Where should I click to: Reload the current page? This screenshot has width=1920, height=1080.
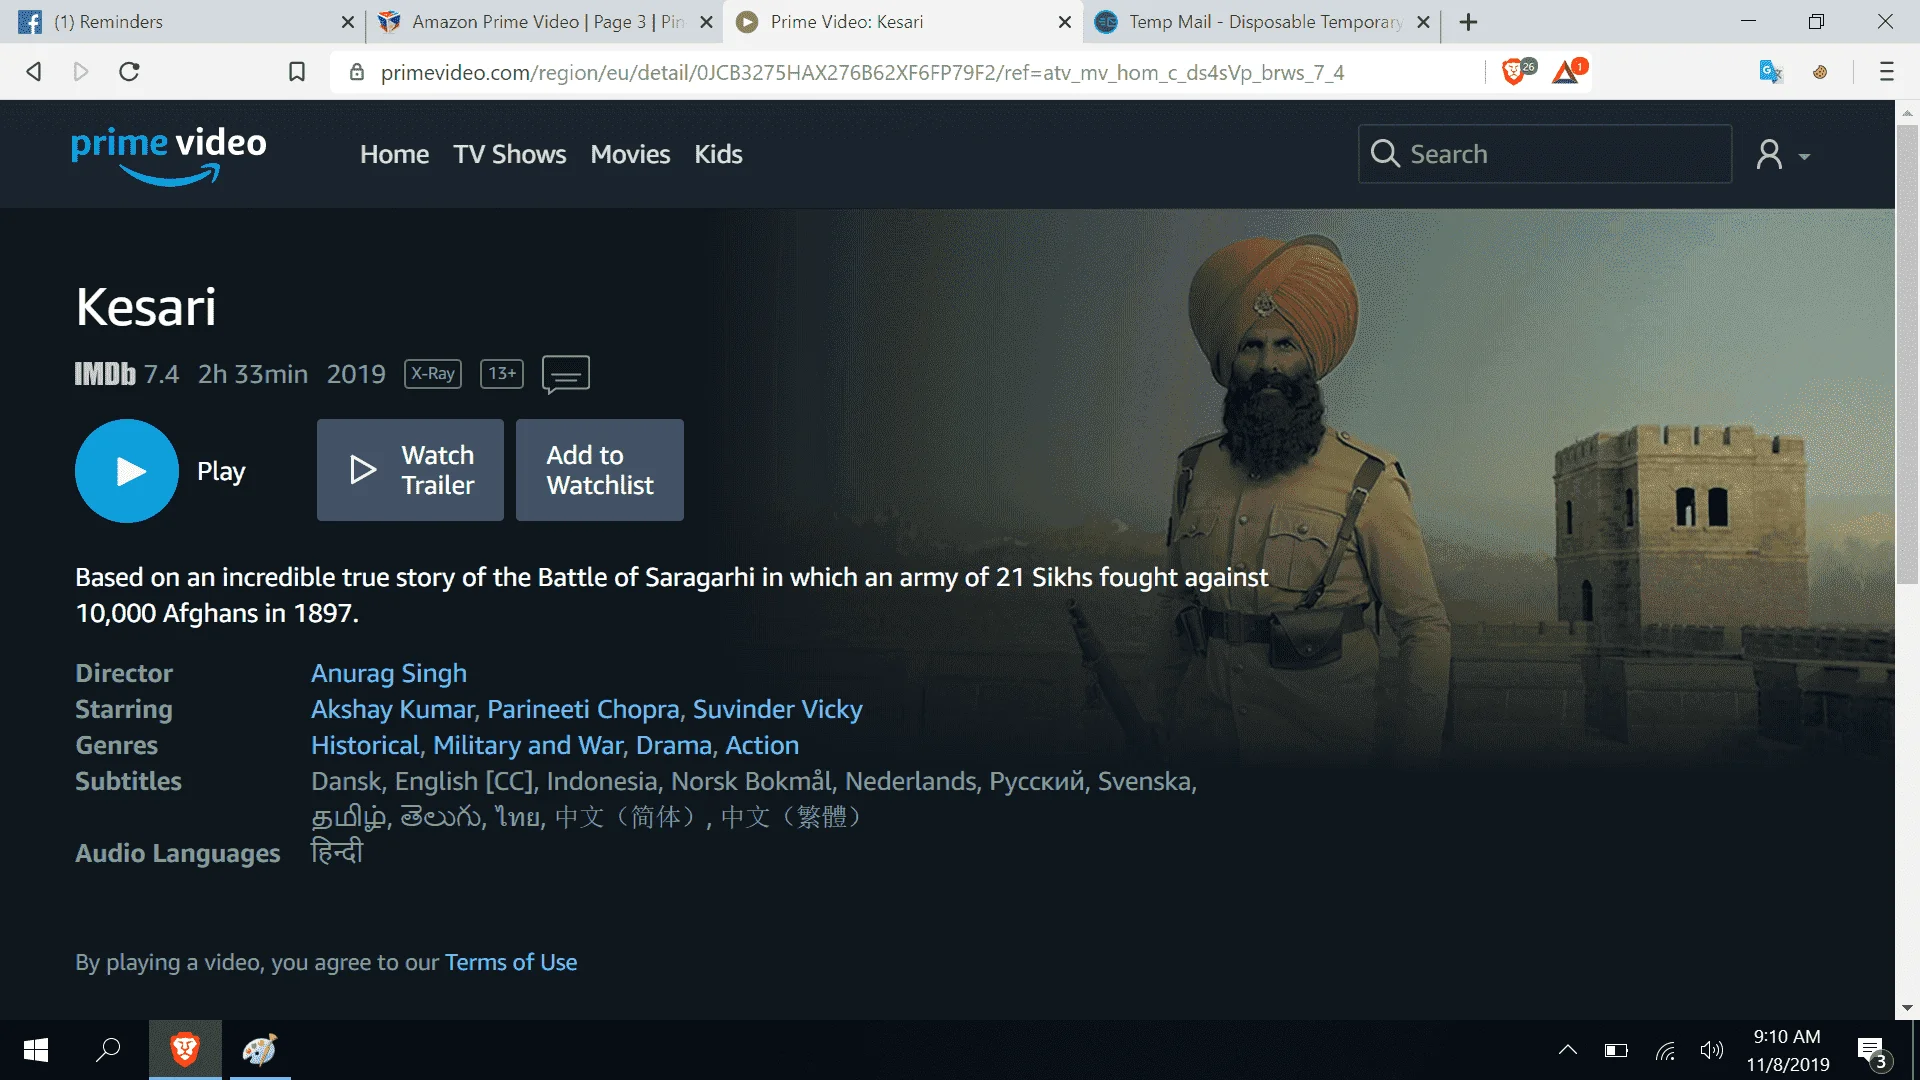pos(129,71)
